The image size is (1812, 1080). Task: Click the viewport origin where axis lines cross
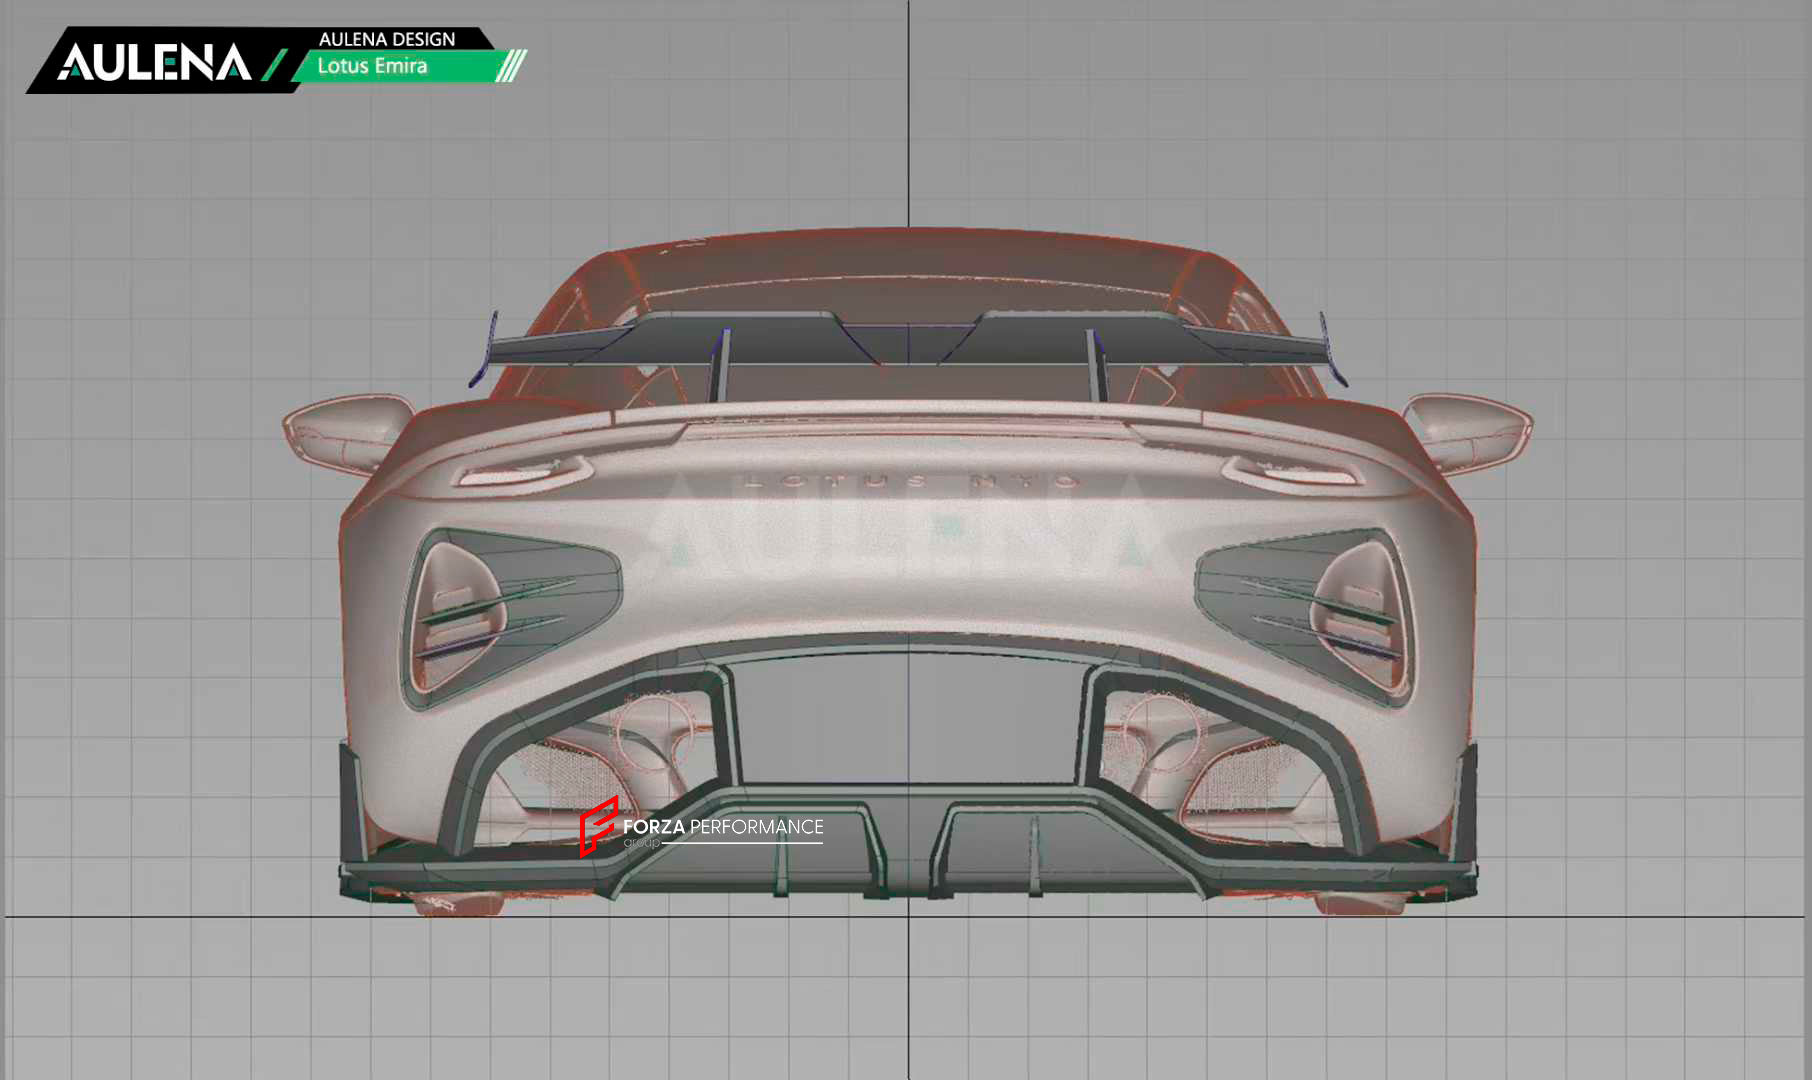click(908, 915)
